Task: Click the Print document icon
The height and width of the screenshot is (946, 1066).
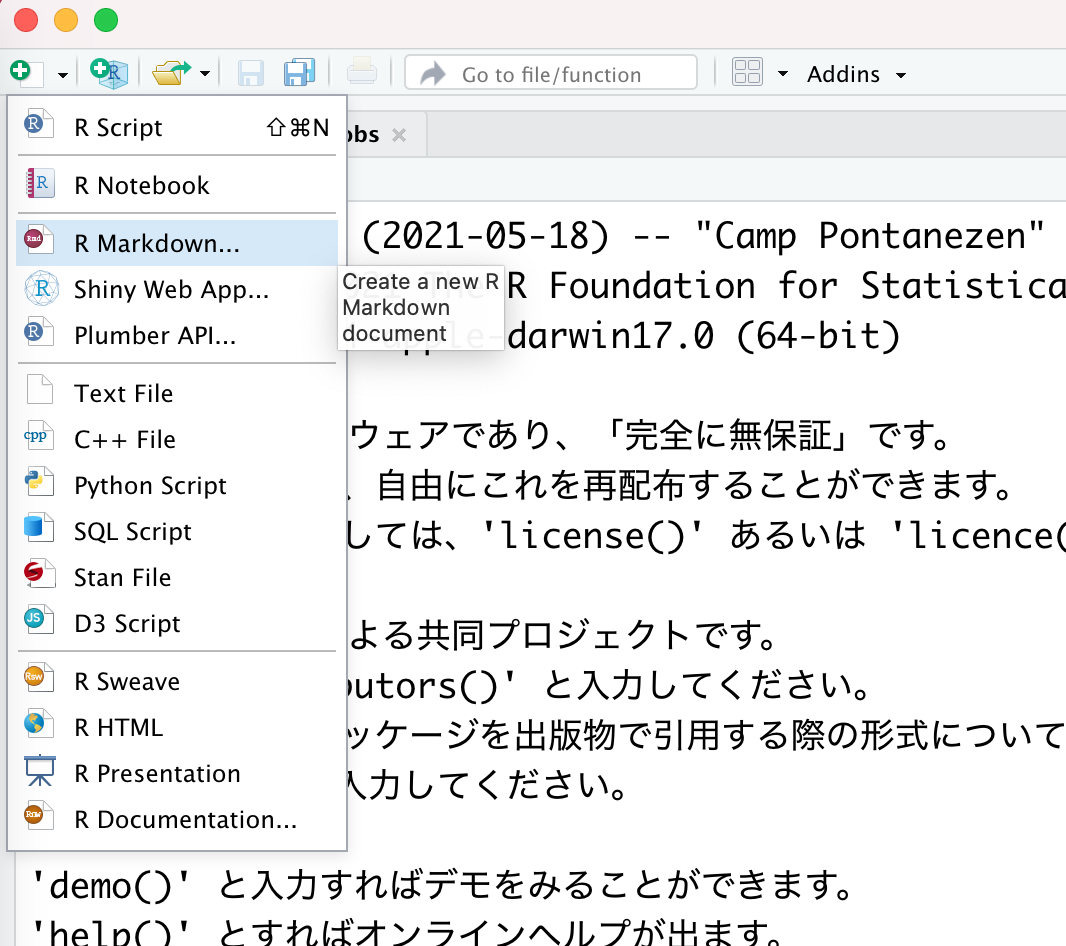Action: [x=361, y=73]
